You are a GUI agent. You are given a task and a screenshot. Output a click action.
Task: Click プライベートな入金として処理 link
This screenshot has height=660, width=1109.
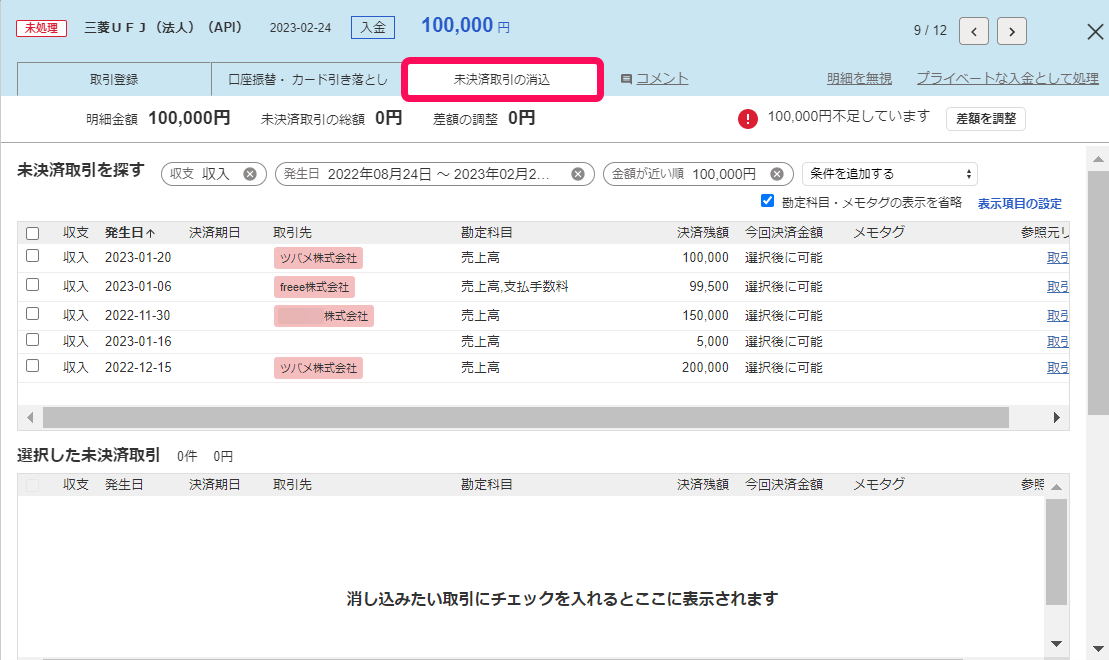pos(1008,79)
